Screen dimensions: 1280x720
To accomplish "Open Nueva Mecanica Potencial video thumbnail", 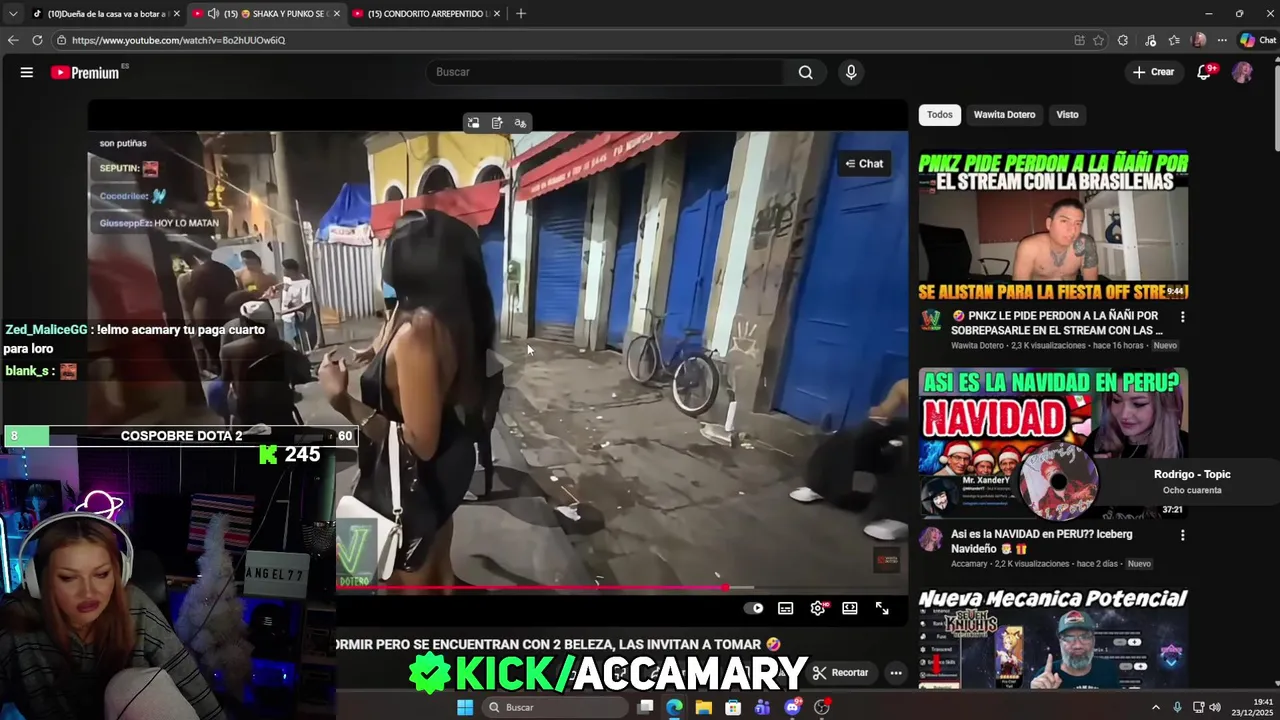I will coord(1053,638).
